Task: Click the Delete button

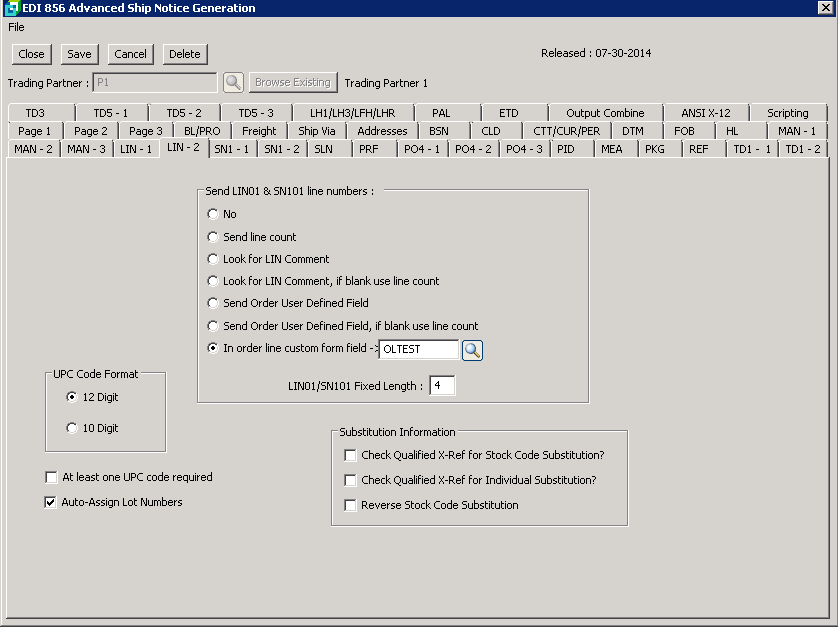Action: (x=184, y=54)
